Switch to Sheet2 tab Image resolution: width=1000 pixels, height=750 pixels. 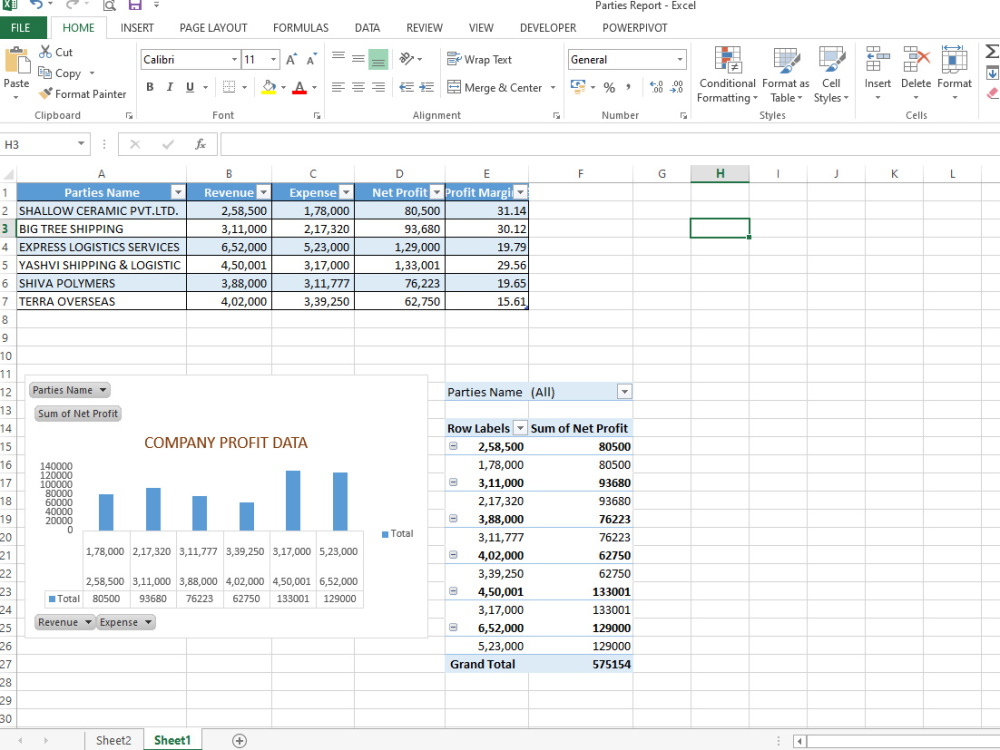pos(114,740)
